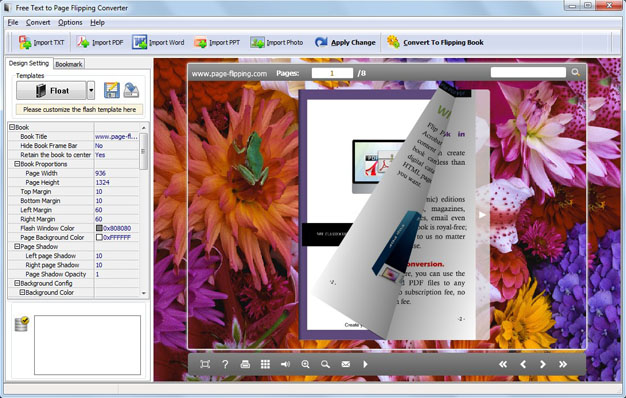Select the Design Setting tab
Viewport: 626px width, 398px height.
click(x=29, y=63)
